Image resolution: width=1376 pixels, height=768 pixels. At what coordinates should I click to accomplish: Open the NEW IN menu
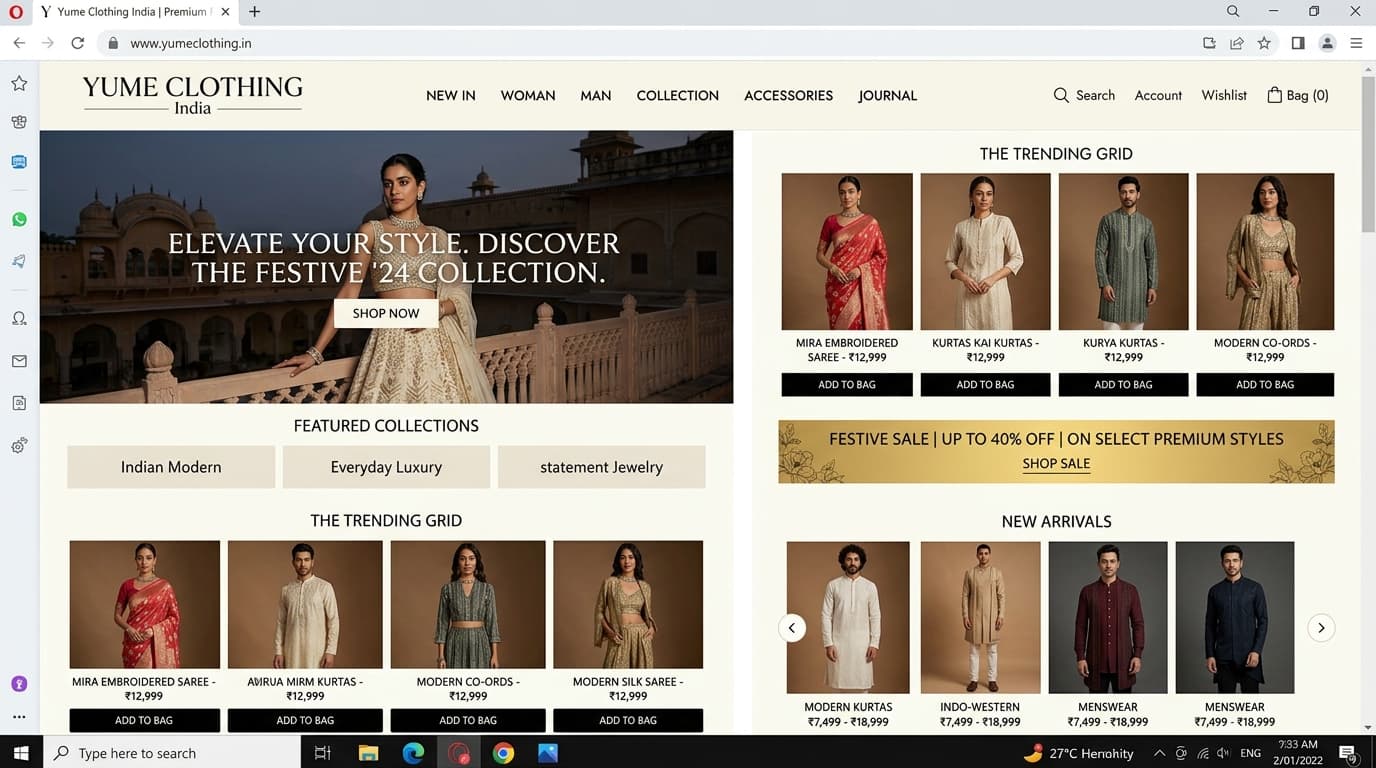click(x=451, y=96)
